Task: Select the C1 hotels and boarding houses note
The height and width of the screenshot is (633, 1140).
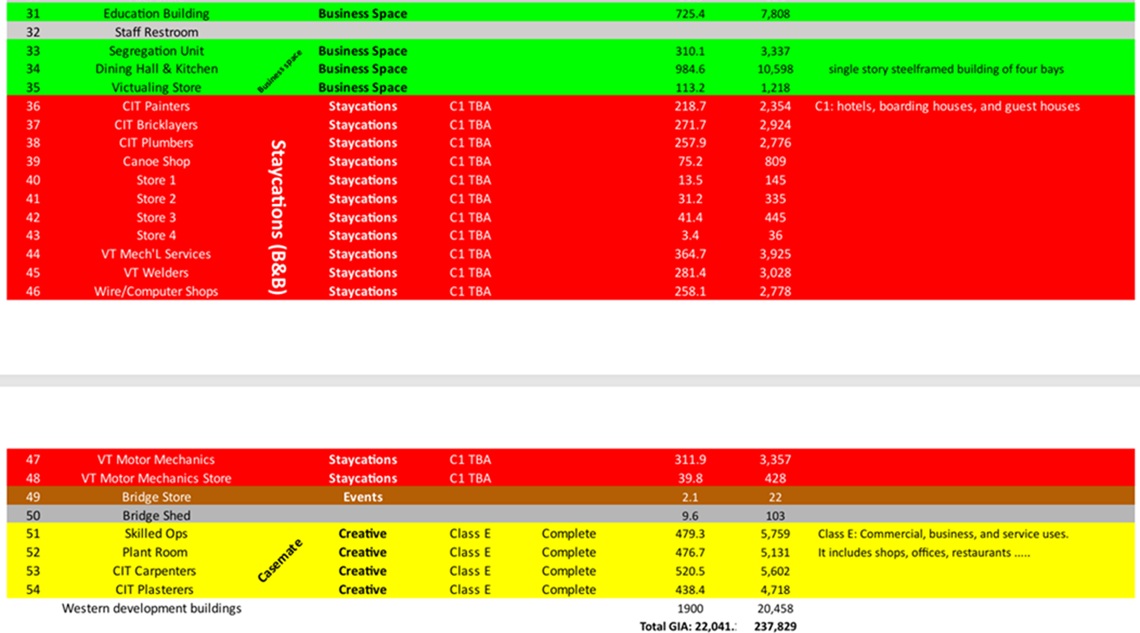Action: (947, 106)
